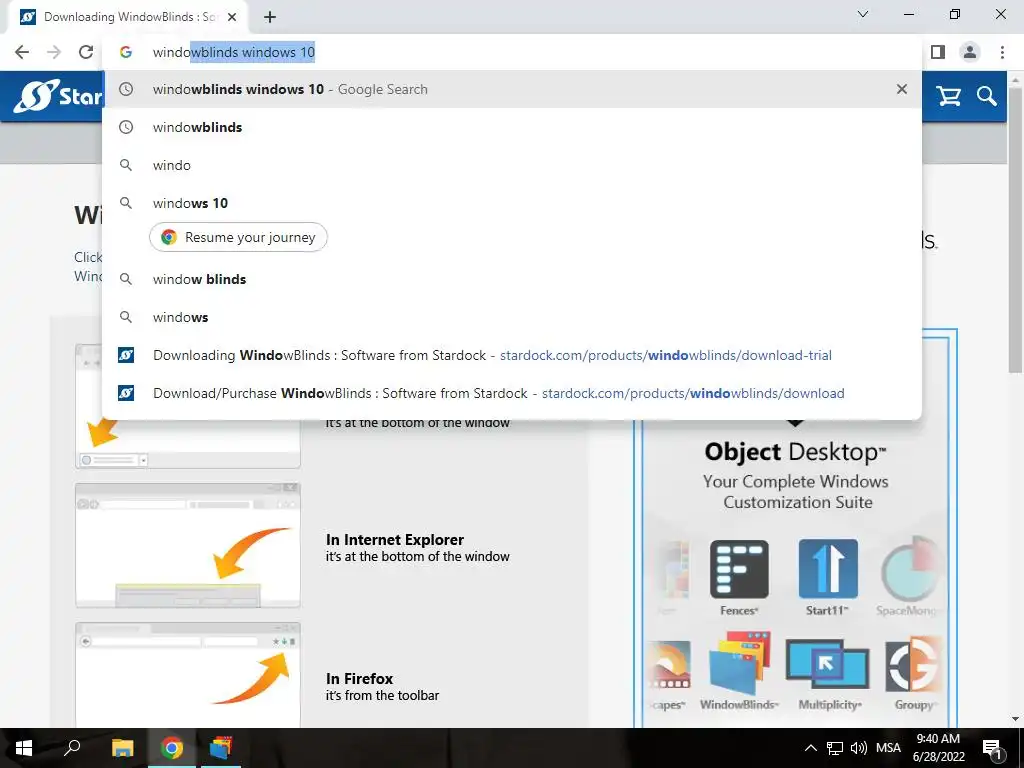Reload the page with refresh icon
Image resolution: width=1024 pixels, height=768 pixels.
(86, 52)
